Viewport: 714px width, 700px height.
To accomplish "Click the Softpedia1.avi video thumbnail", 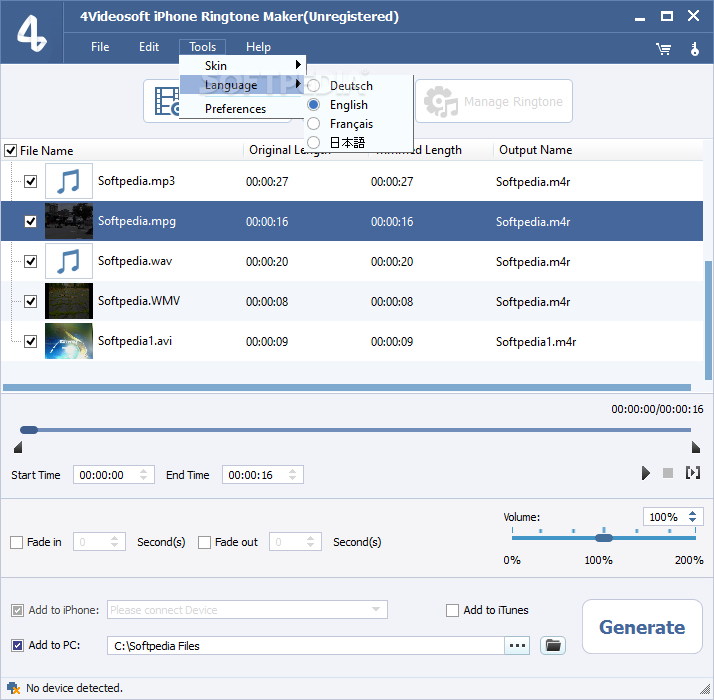I will pos(69,341).
